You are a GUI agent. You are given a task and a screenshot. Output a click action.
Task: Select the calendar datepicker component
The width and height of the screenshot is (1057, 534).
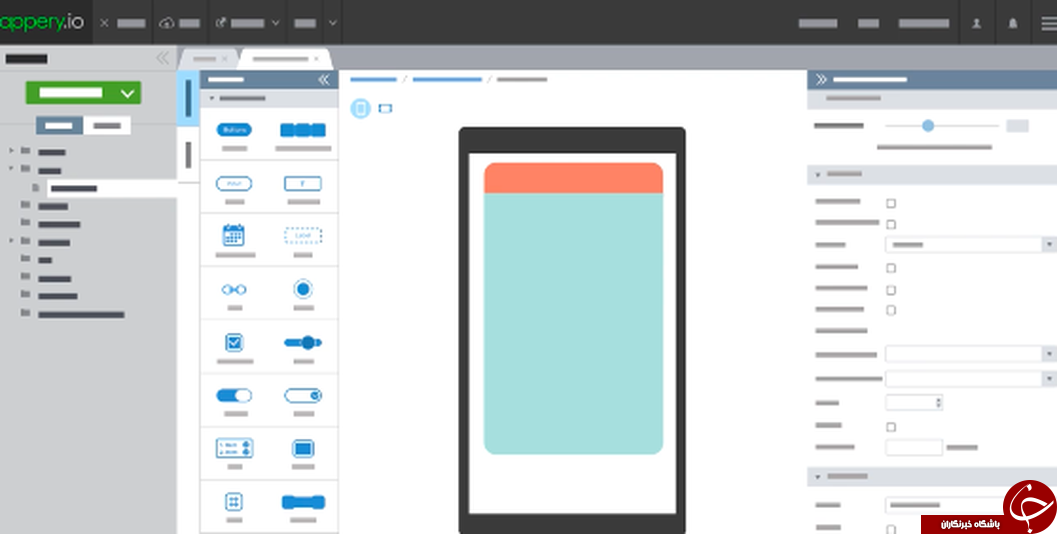click(x=233, y=235)
